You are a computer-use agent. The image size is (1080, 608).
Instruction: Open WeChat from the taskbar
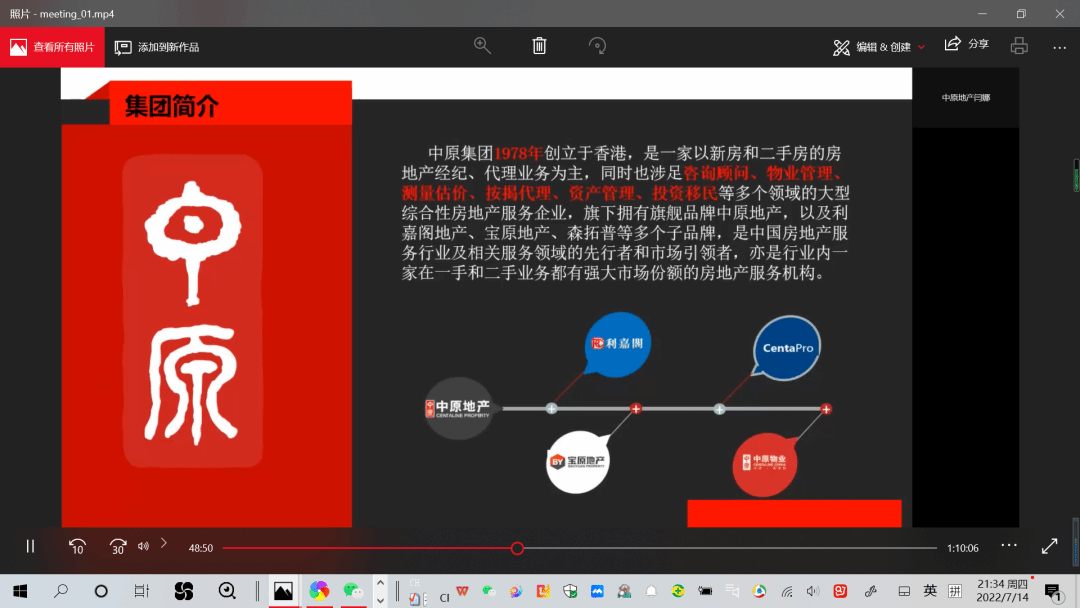(352, 591)
